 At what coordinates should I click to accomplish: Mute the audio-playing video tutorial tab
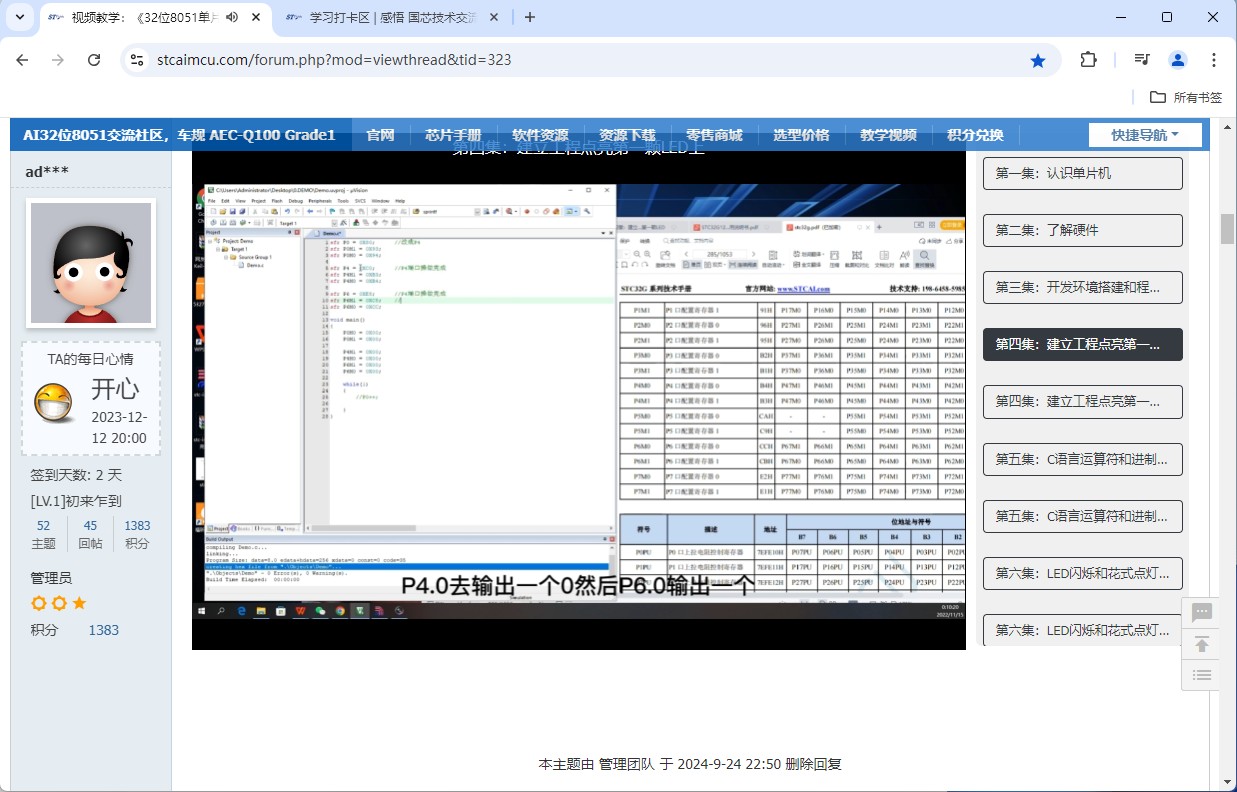[x=232, y=17]
